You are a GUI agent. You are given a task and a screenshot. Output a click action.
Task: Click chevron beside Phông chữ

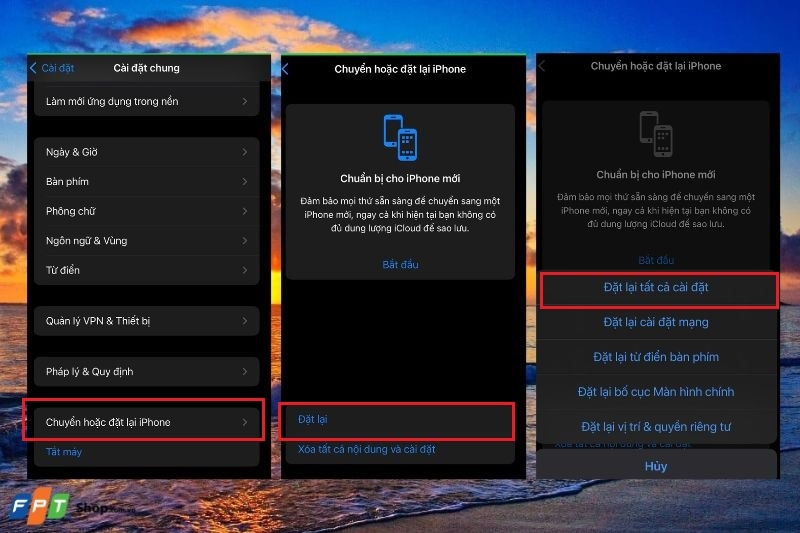[x=245, y=211]
